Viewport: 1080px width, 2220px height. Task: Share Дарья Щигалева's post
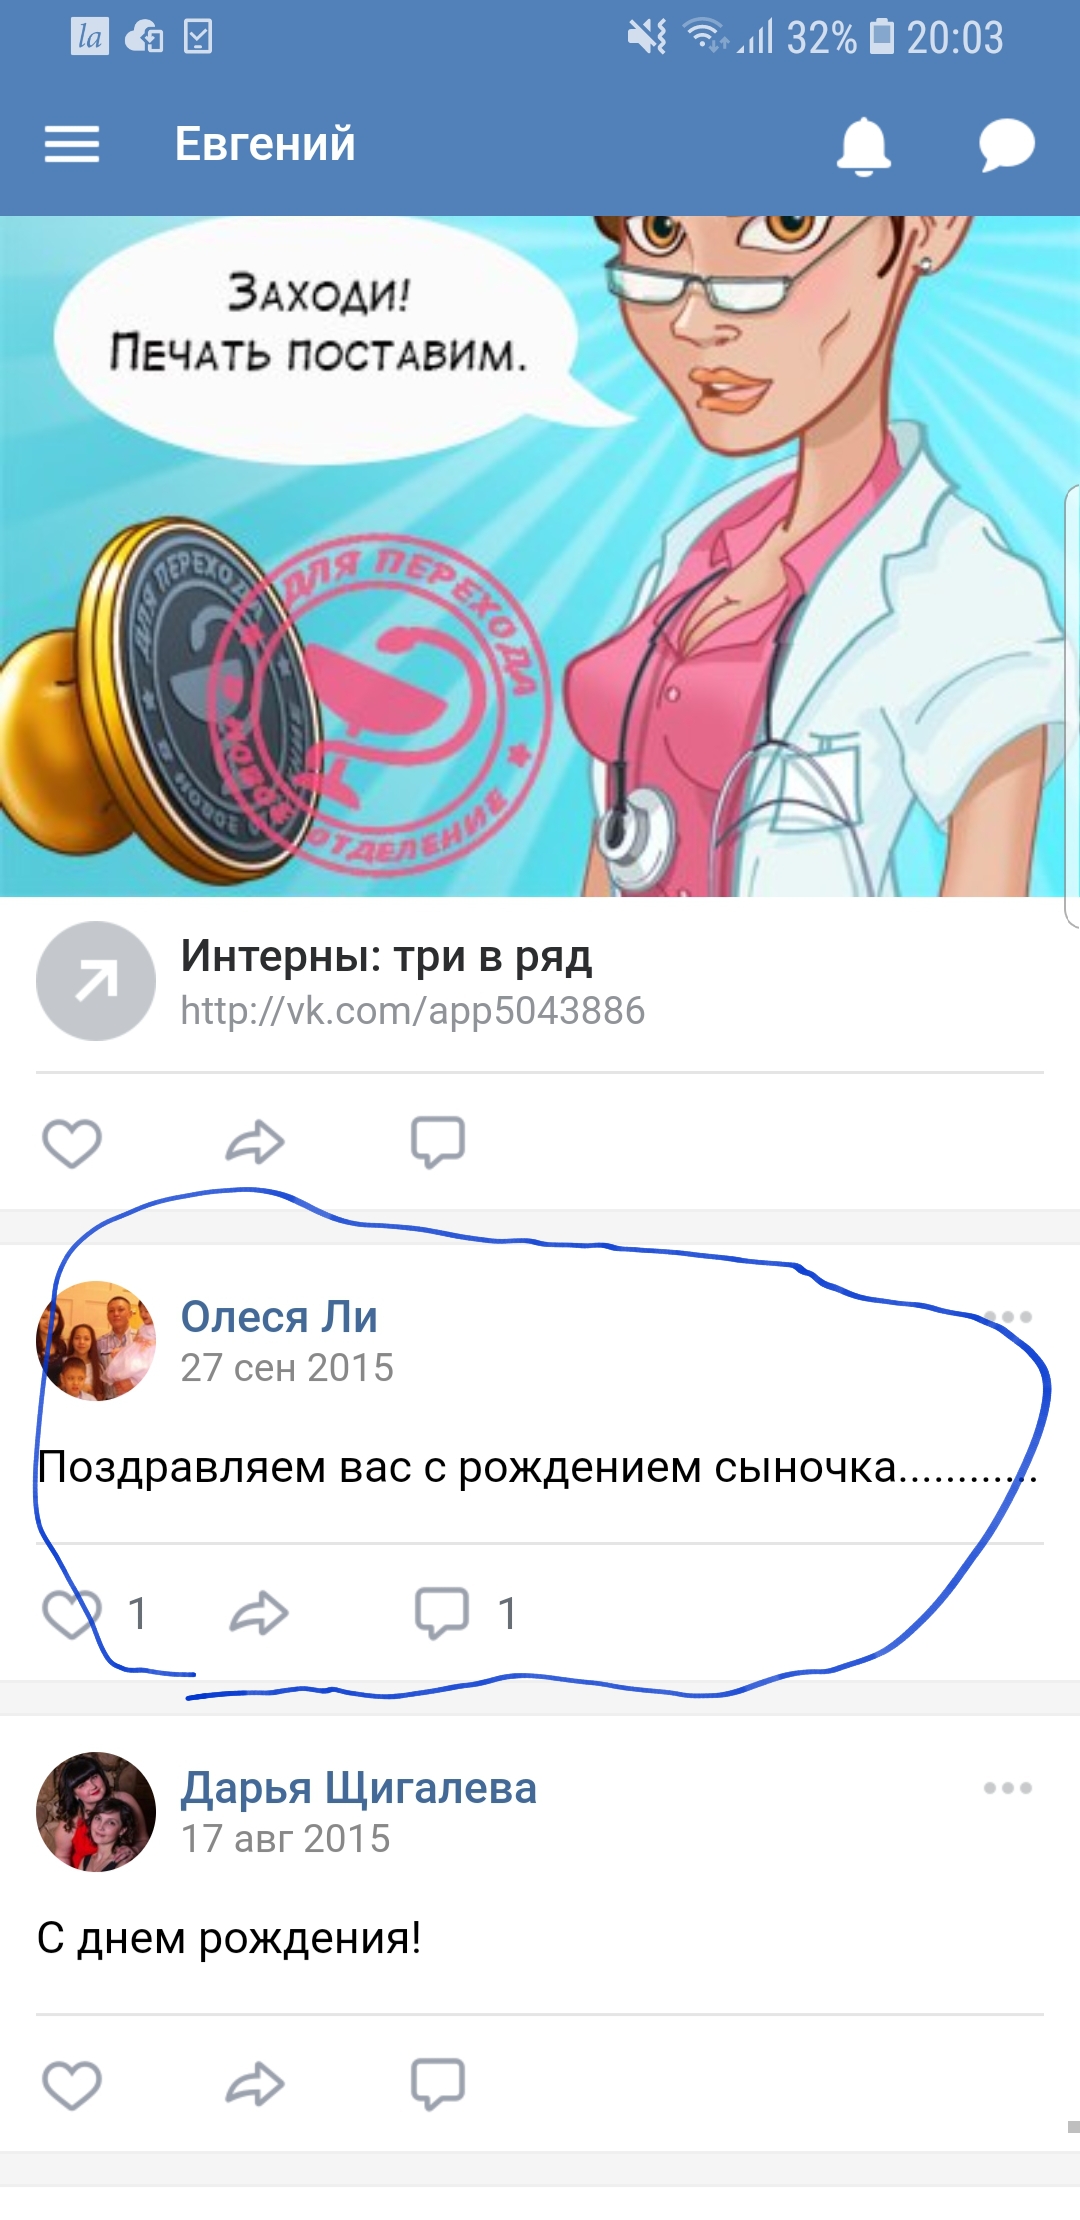(255, 2084)
